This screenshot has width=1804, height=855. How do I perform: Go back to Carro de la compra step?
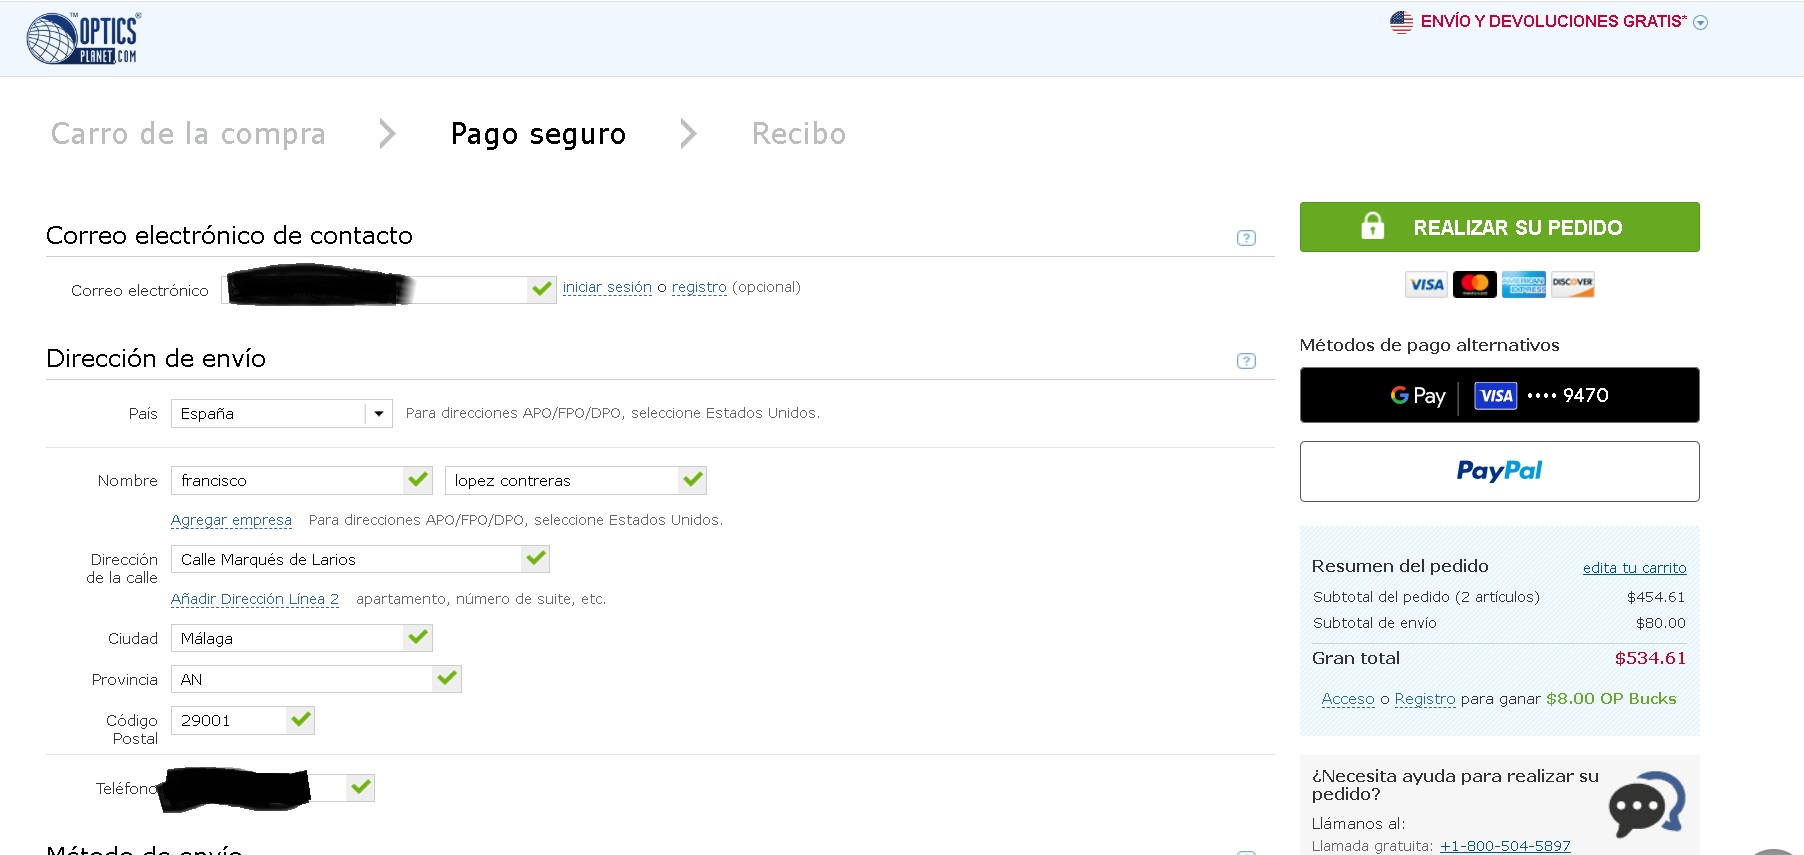coord(188,134)
